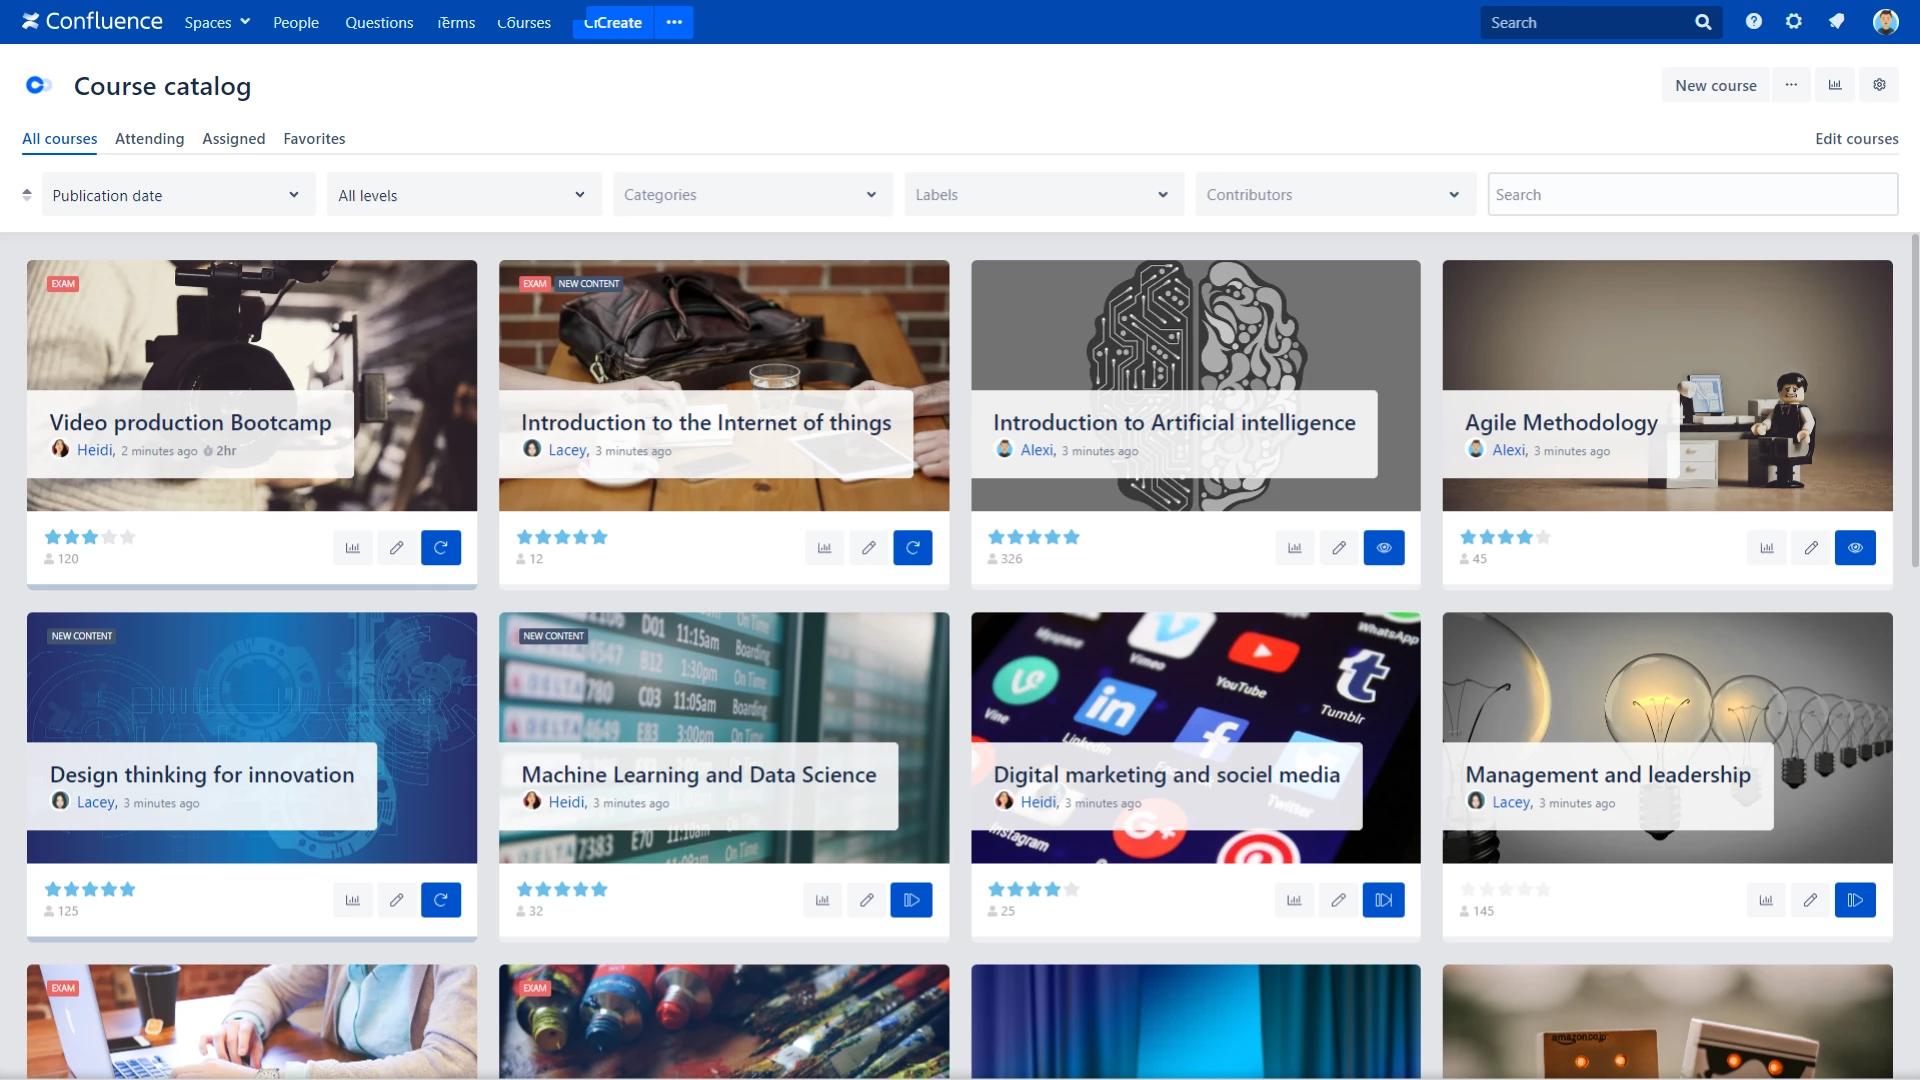Open All levels dropdown

[464, 195]
